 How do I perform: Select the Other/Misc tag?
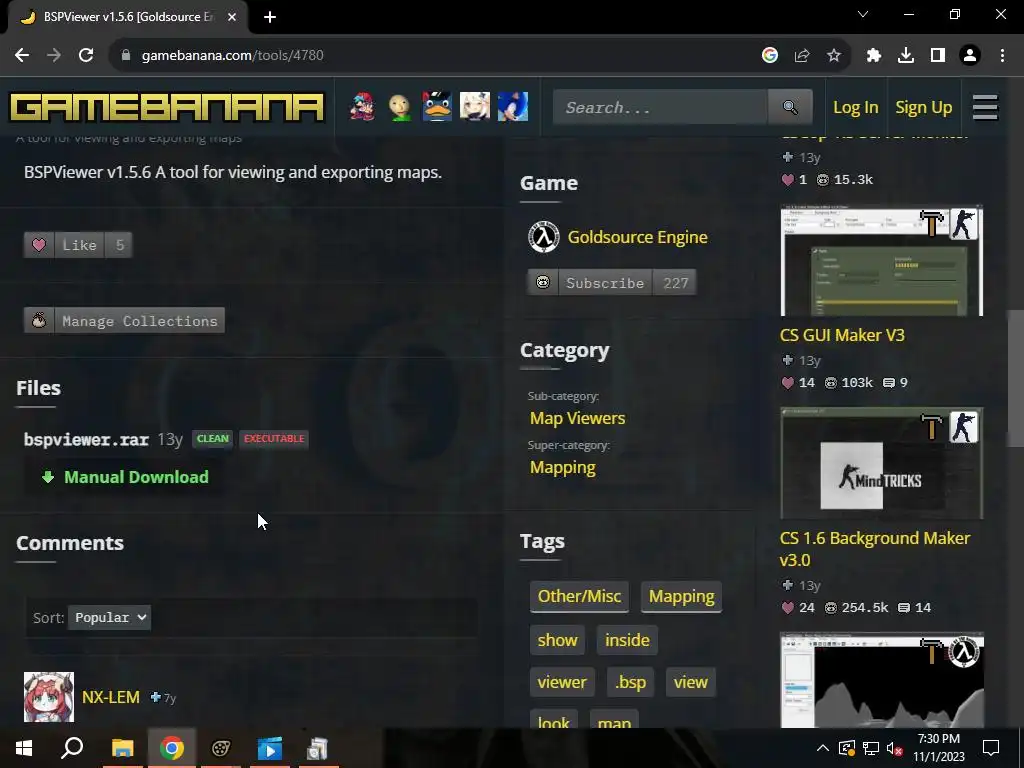click(579, 596)
